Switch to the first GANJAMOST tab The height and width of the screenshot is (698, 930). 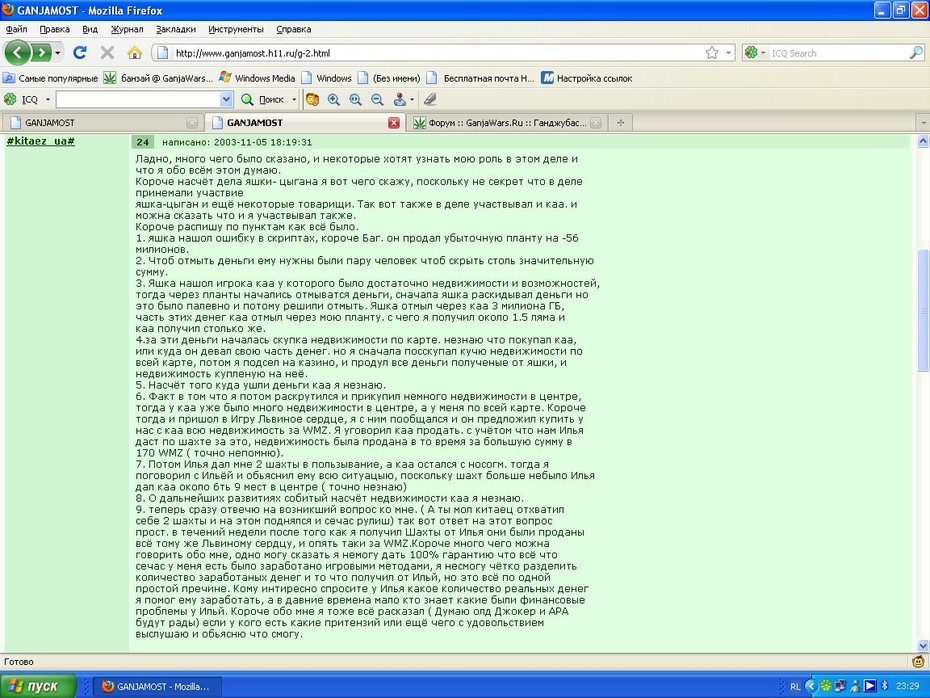click(x=102, y=123)
